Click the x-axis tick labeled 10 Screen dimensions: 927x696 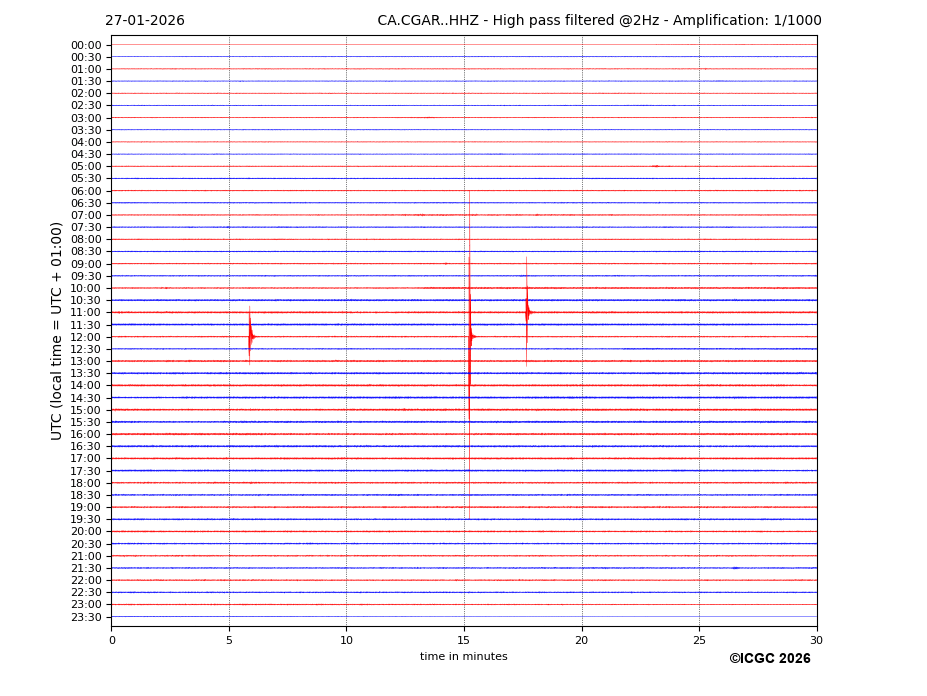pos(346,640)
